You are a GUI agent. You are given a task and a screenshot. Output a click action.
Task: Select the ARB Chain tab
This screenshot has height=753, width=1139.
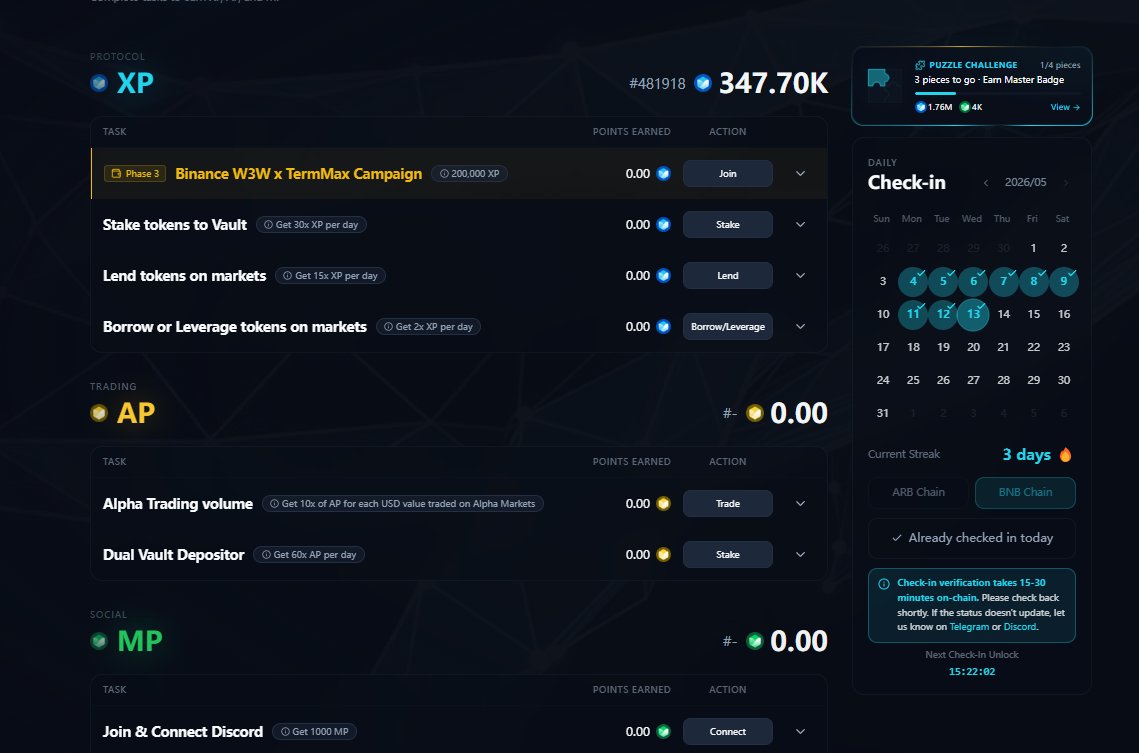[x=918, y=492]
